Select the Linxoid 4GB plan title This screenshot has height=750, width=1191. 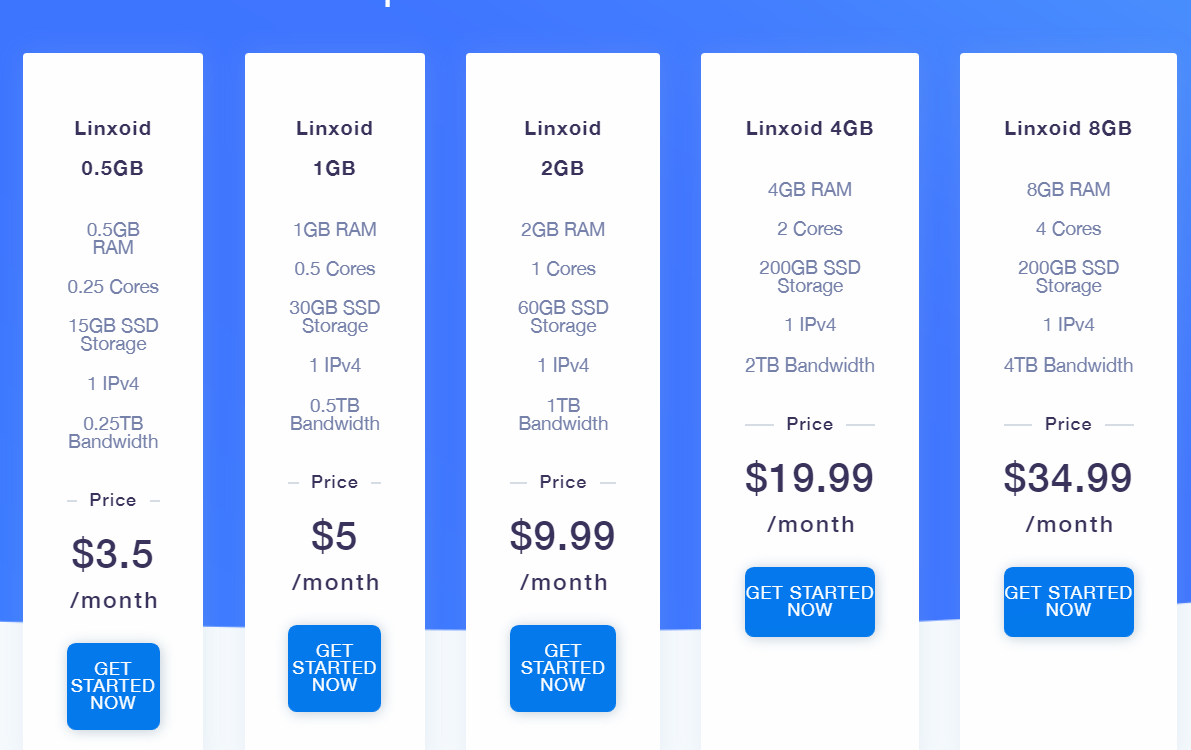(x=809, y=128)
